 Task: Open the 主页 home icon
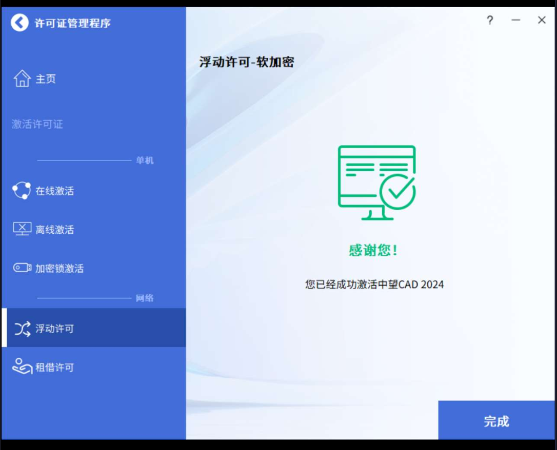point(22,78)
